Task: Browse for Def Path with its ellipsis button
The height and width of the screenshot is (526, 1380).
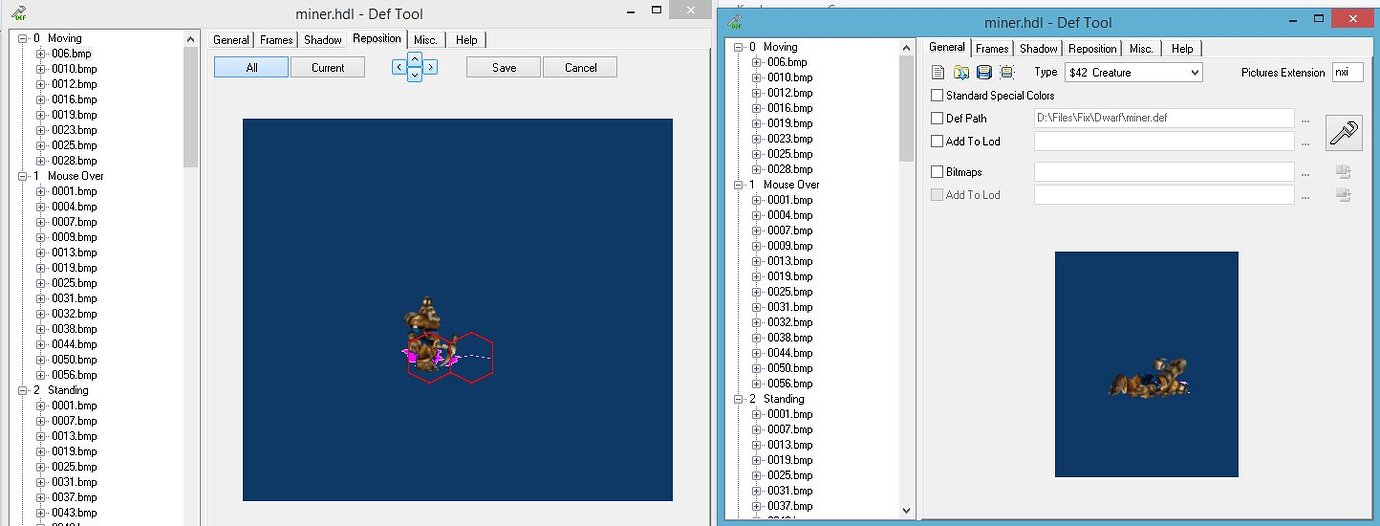Action: coord(1305,119)
